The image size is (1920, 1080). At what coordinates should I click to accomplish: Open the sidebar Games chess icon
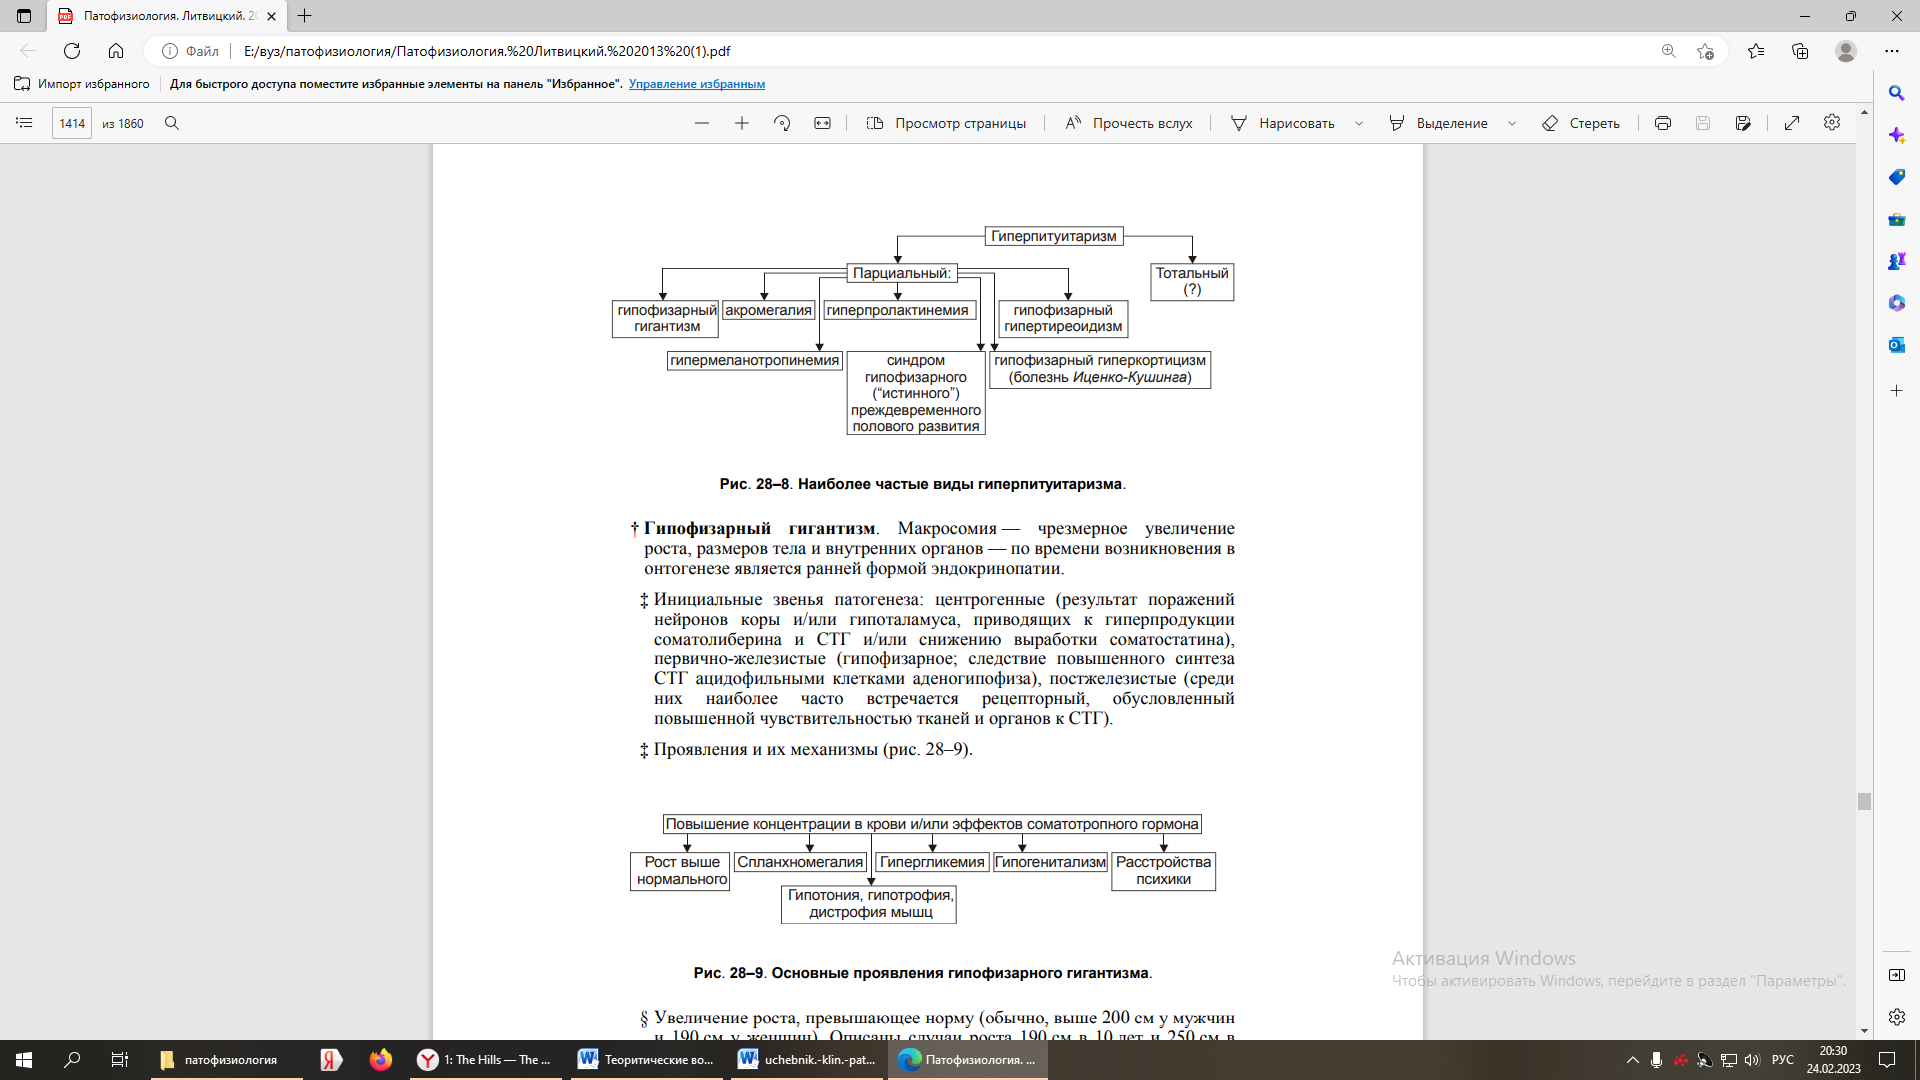[x=1896, y=261]
